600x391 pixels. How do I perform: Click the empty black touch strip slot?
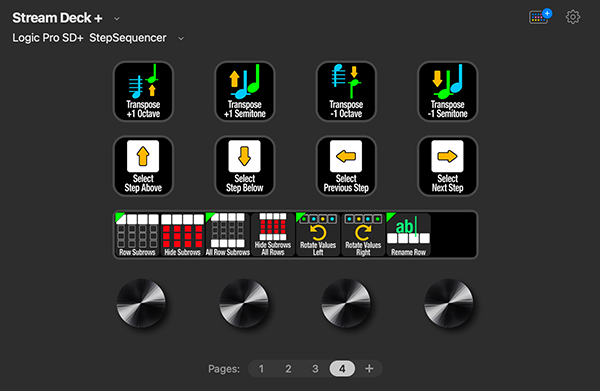[x=453, y=235]
